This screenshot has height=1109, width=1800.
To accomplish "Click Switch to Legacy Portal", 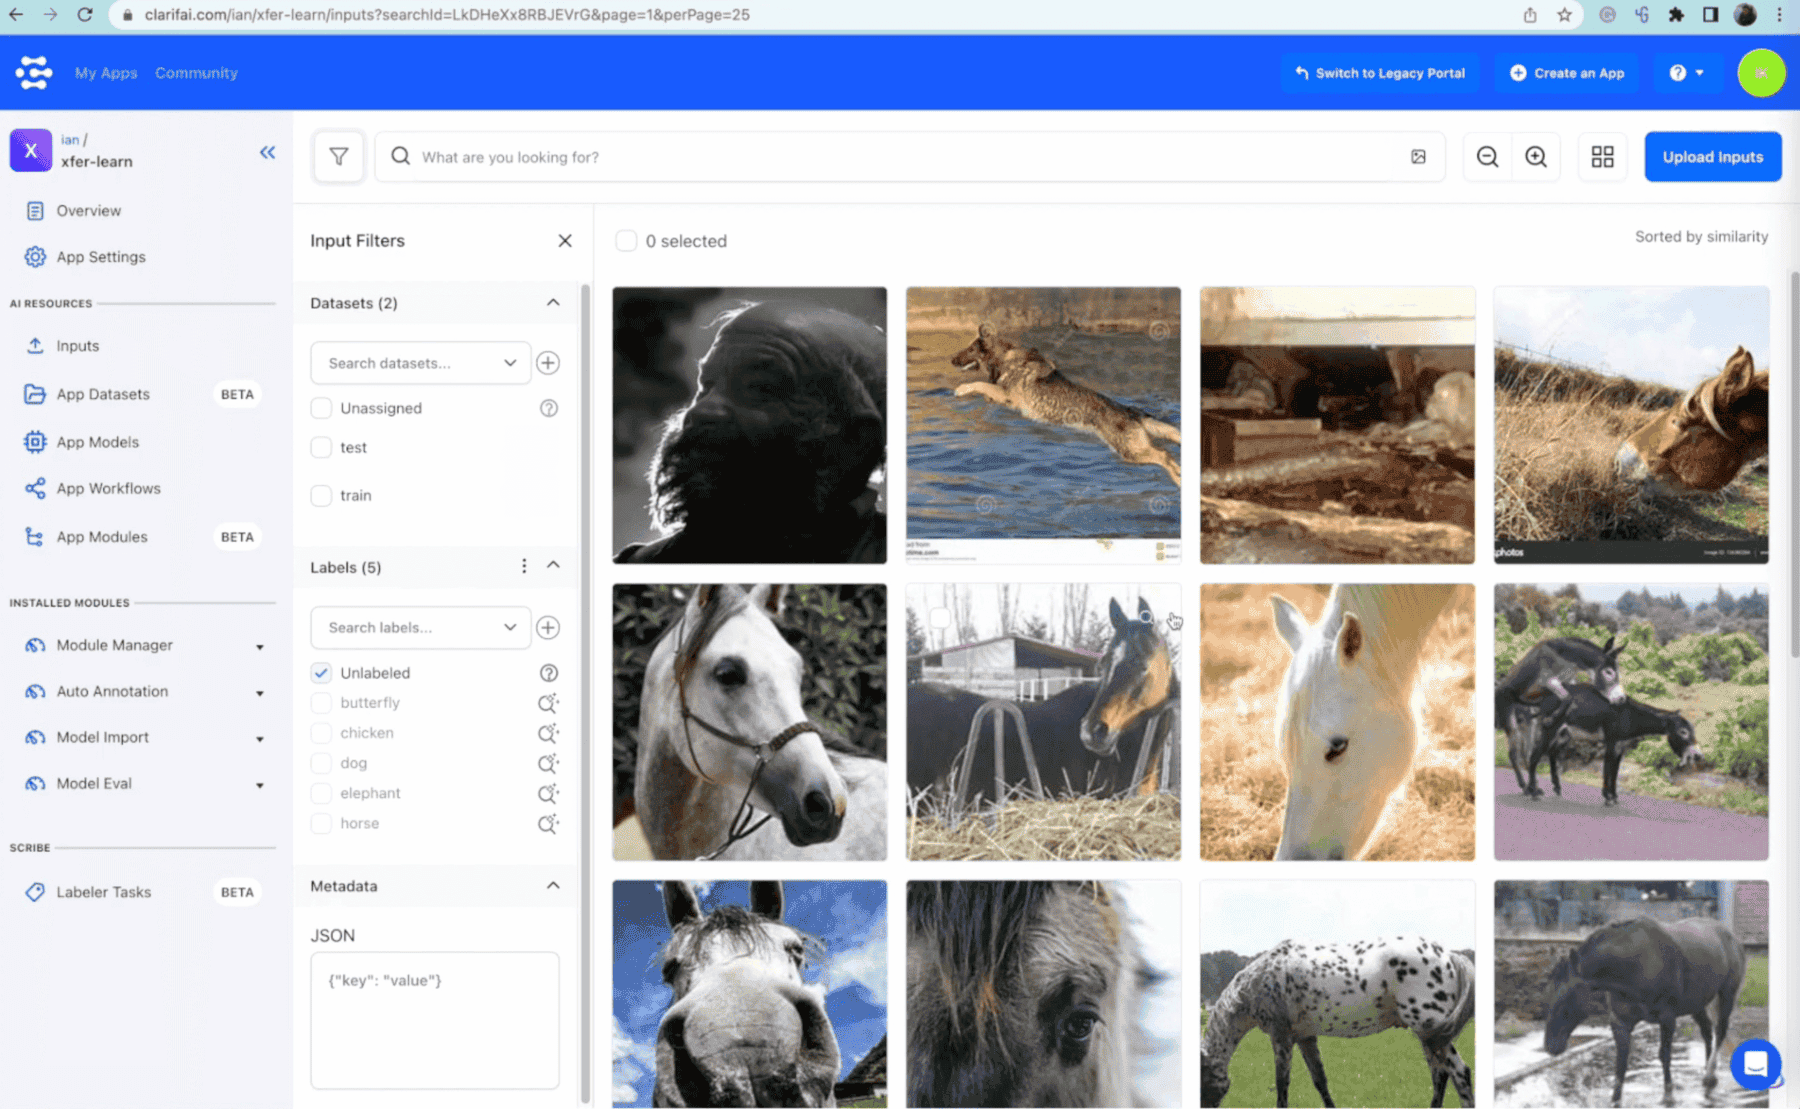I will pyautogui.click(x=1380, y=73).
